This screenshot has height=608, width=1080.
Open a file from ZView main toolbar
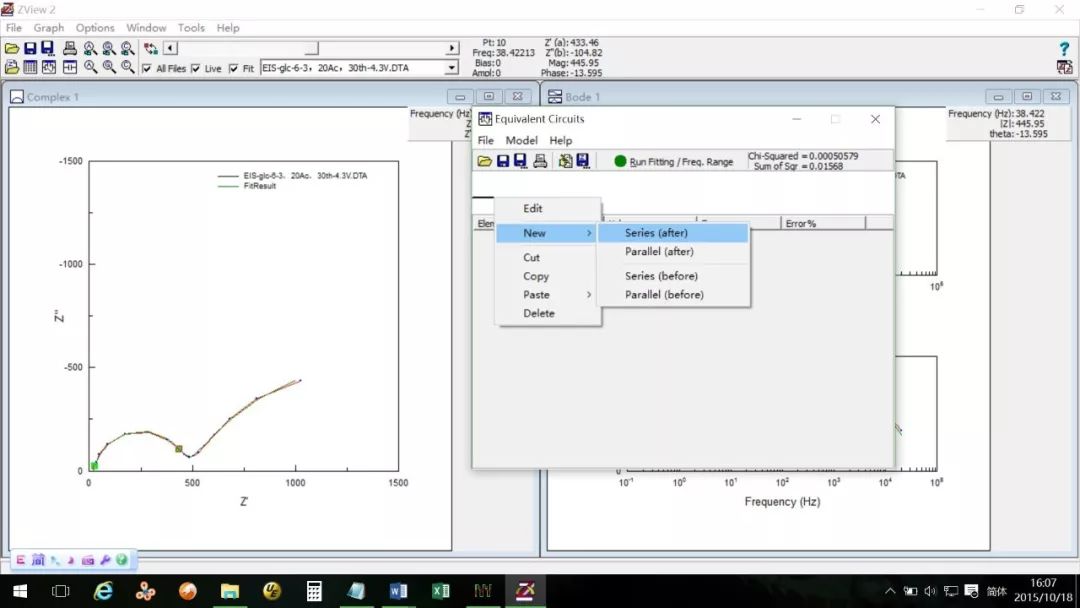click(12, 48)
